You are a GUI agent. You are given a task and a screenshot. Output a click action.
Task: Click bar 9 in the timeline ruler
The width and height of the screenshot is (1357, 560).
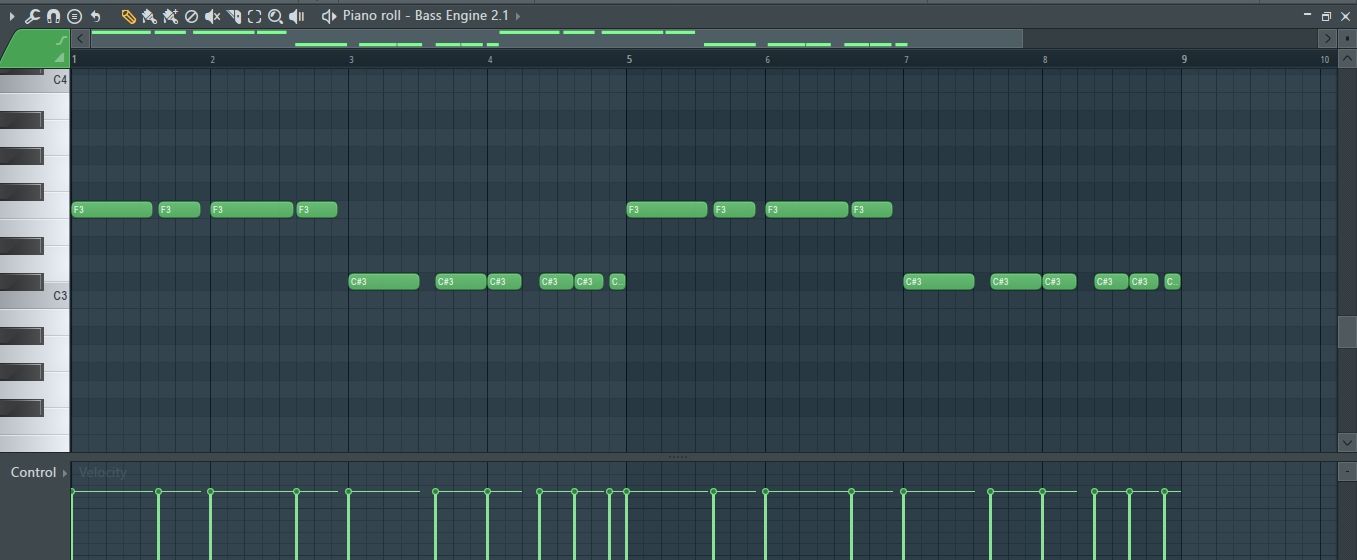pyautogui.click(x=1184, y=60)
